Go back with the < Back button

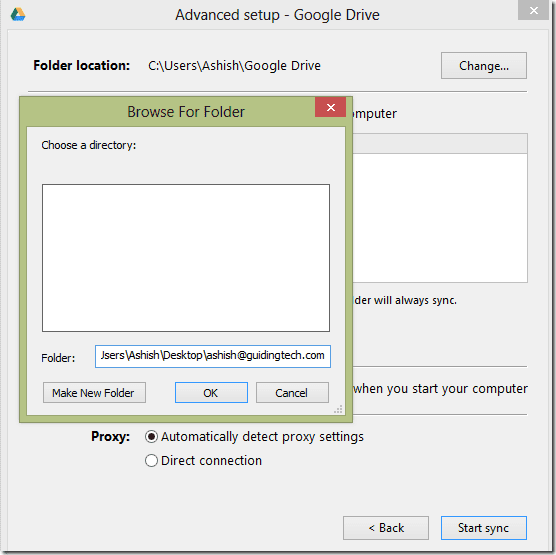coord(386,528)
